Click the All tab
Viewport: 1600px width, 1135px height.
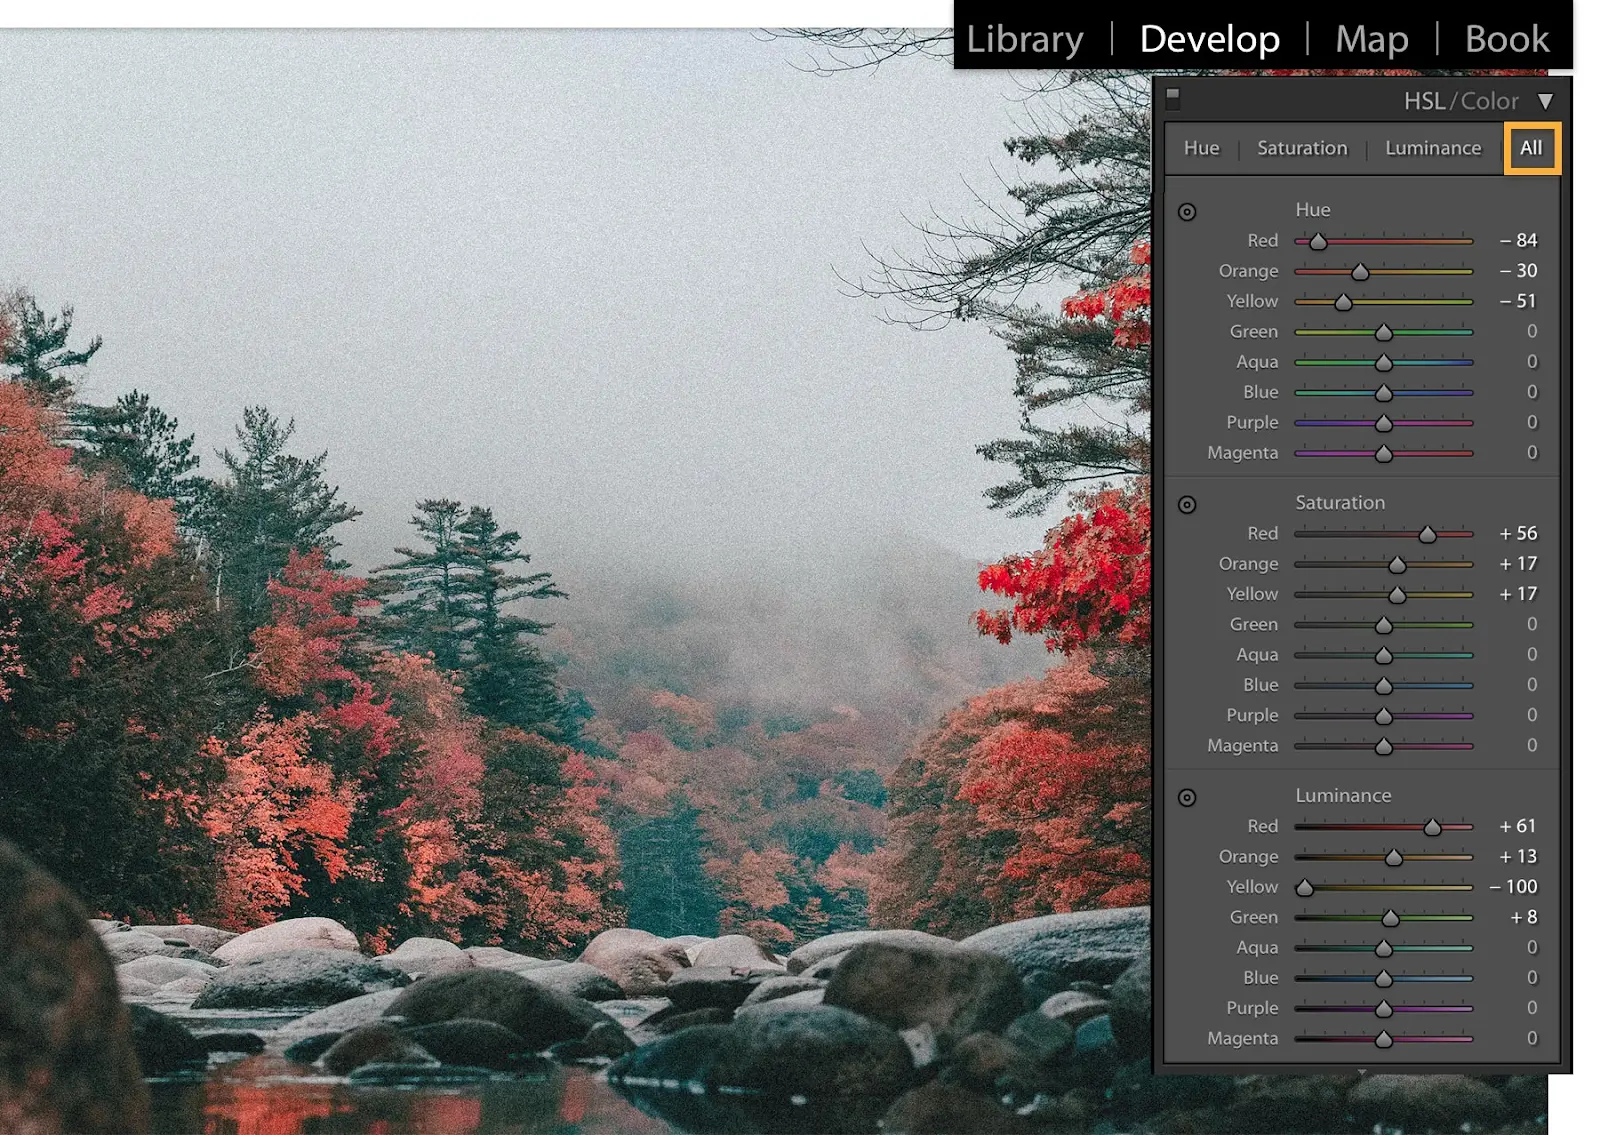1532,148
